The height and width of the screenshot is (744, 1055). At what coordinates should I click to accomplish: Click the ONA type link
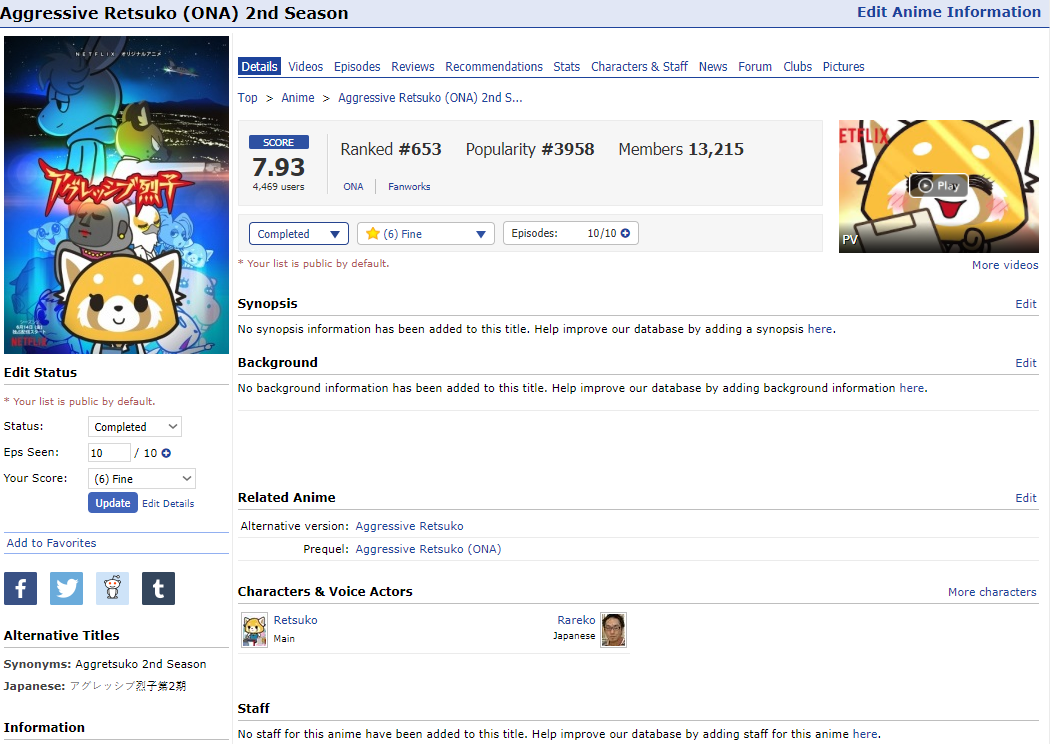(353, 186)
